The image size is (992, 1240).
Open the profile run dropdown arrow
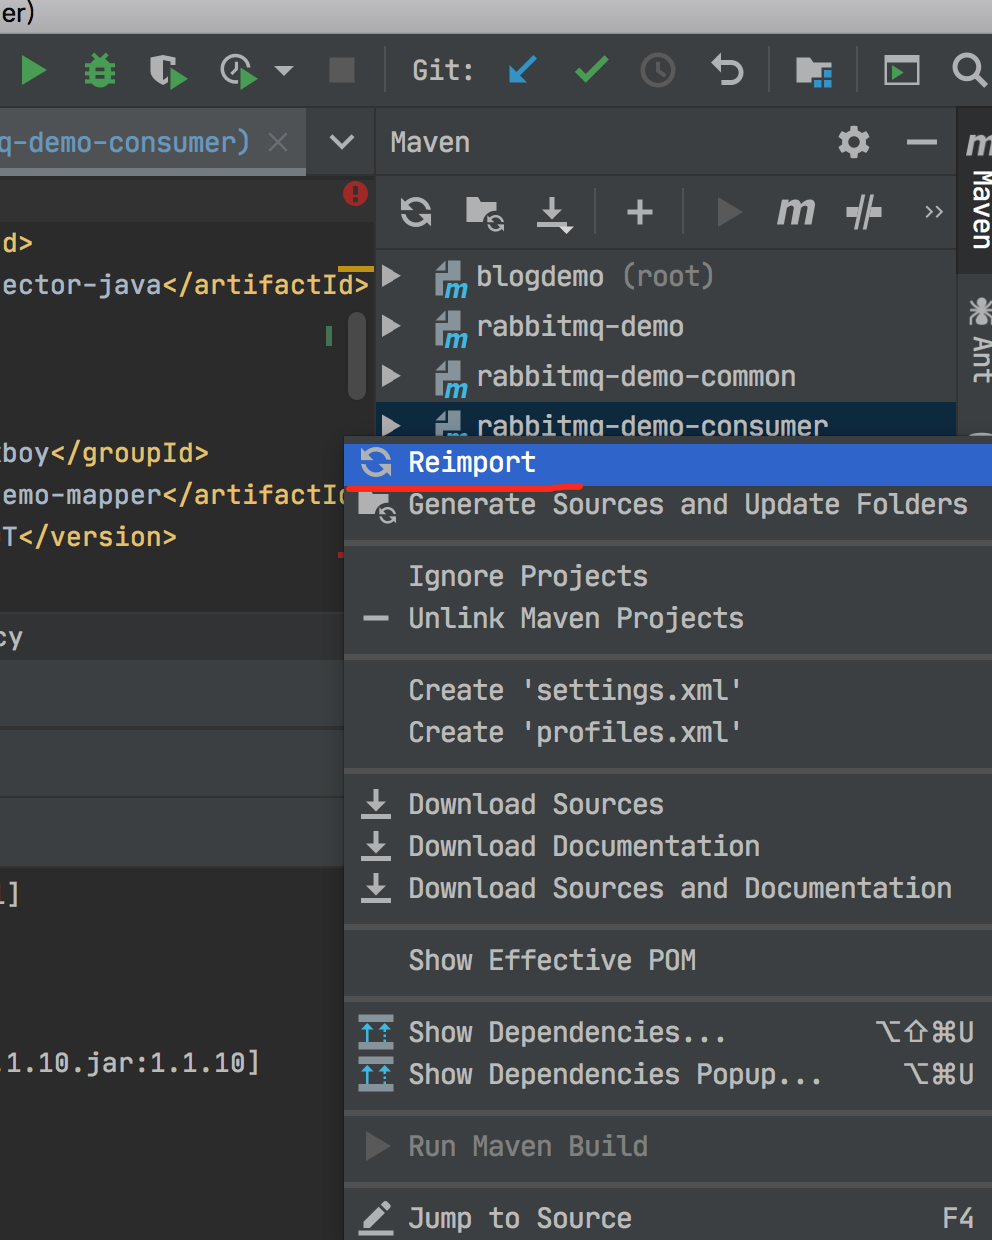[x=284, y=71]
